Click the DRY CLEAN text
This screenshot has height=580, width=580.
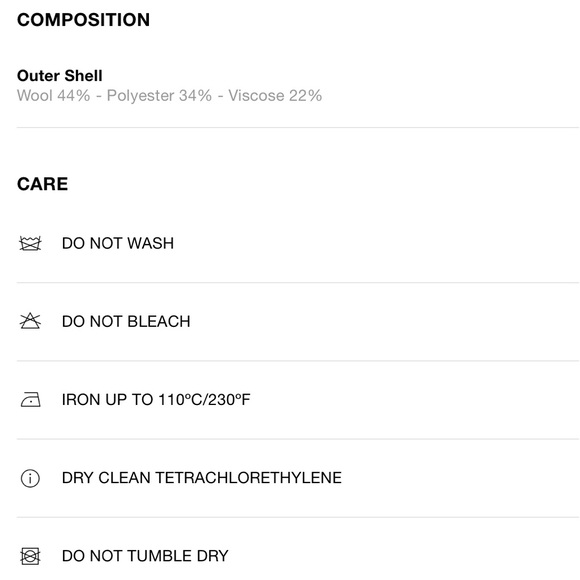coord(106,478)
